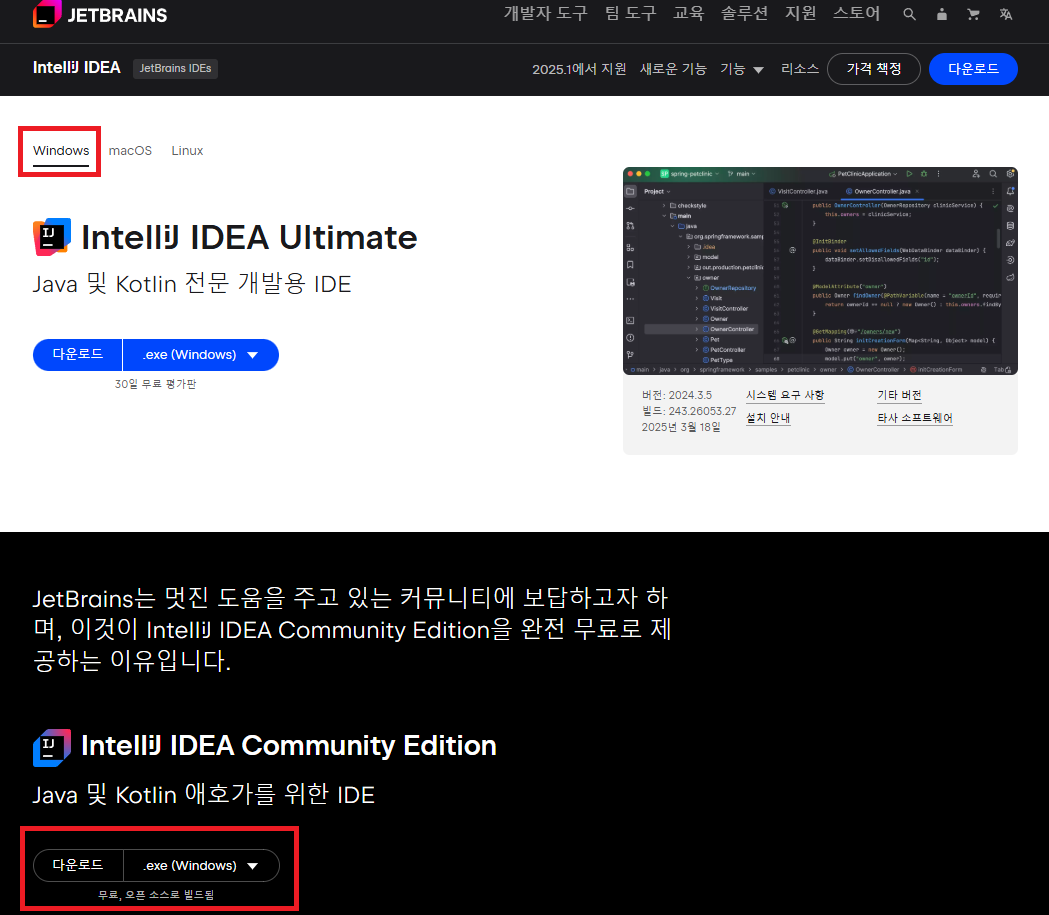Open the 설치 안내 link
Screen dimensions: 1049x915
pos(768,418)
